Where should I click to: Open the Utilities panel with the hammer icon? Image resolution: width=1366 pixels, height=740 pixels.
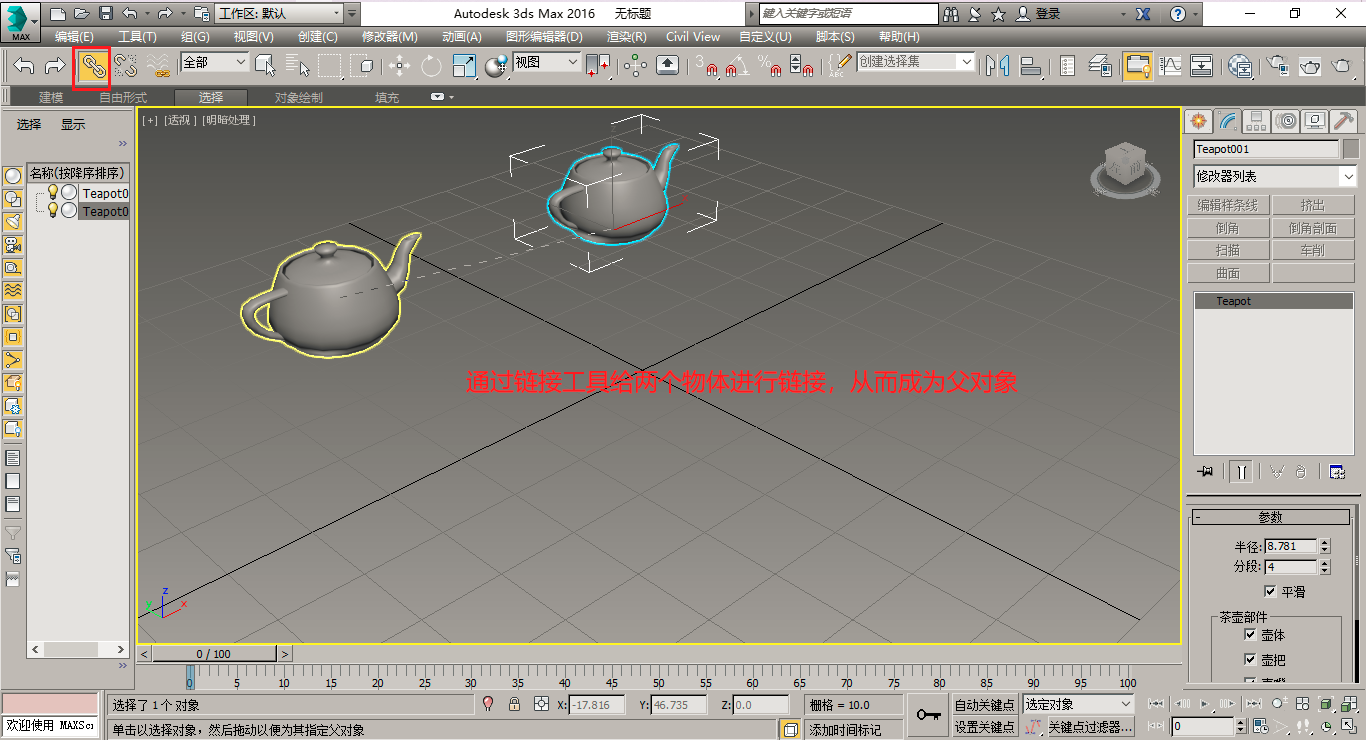pyautogui.click(x=1345, y=120)
